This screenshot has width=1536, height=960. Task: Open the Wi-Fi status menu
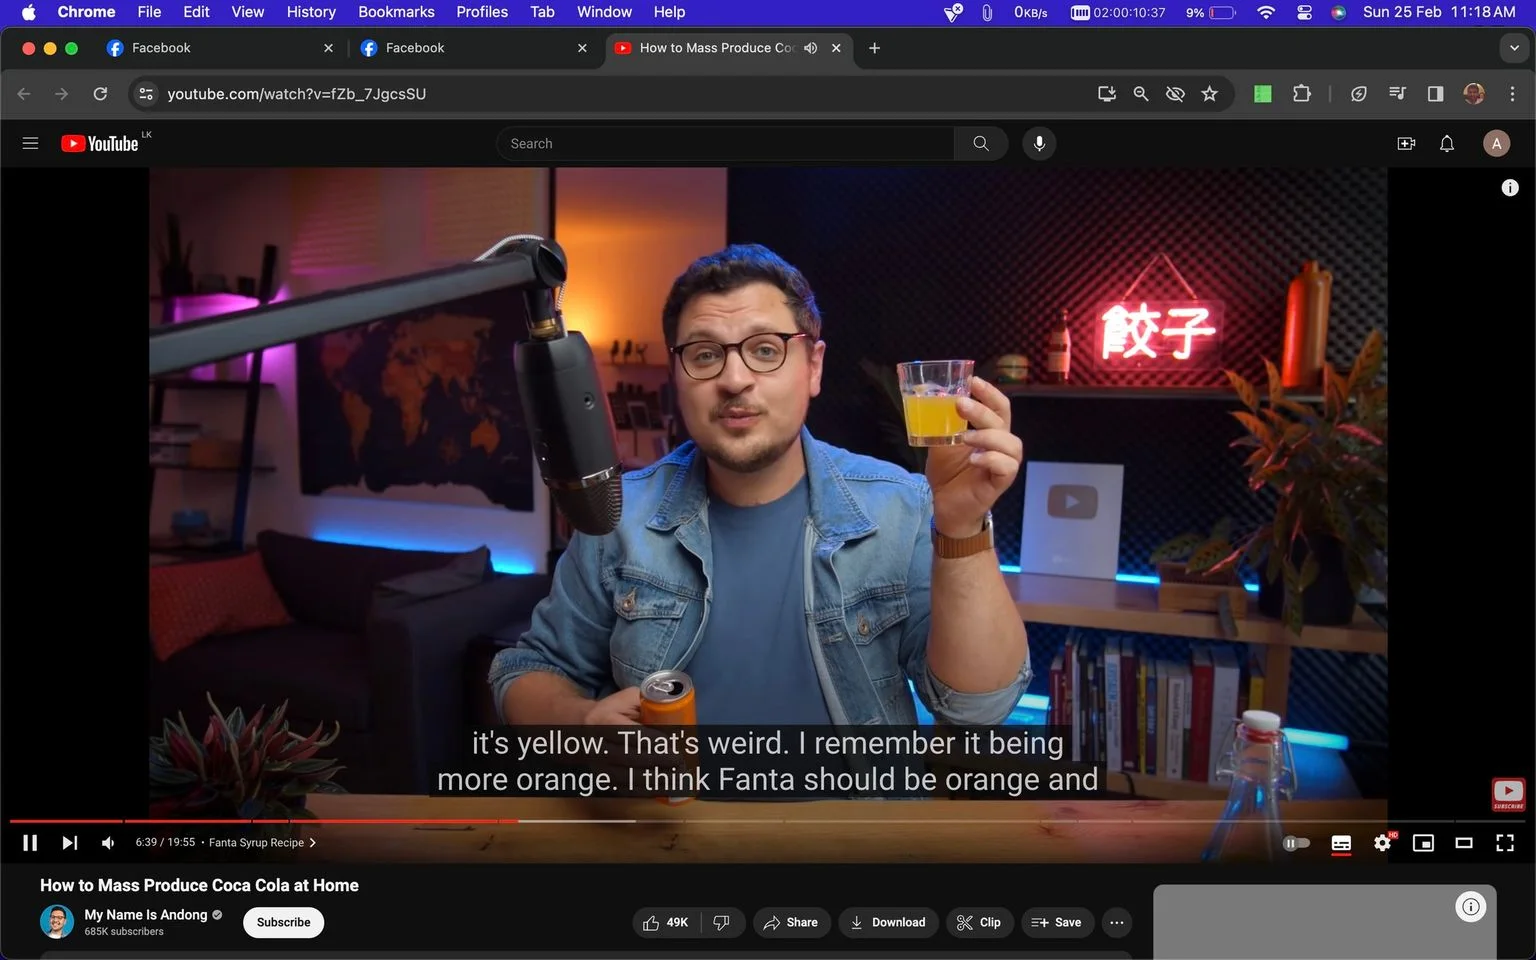click(1266, 12)
